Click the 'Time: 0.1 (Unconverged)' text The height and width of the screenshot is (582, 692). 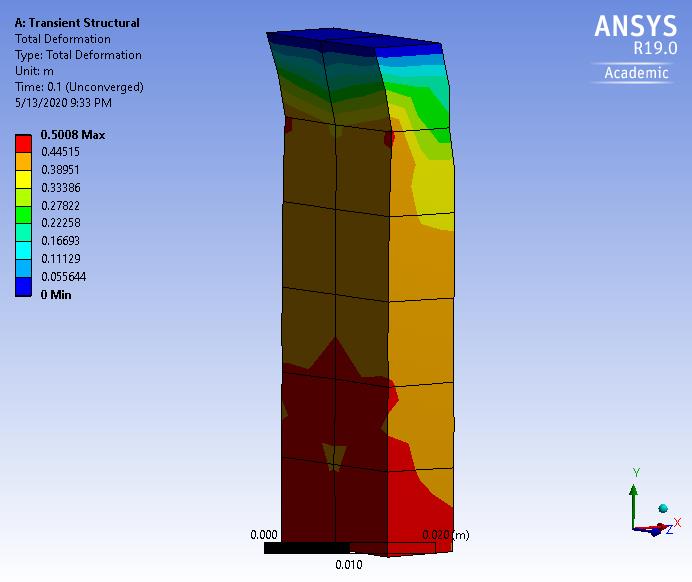pos(79,87)
